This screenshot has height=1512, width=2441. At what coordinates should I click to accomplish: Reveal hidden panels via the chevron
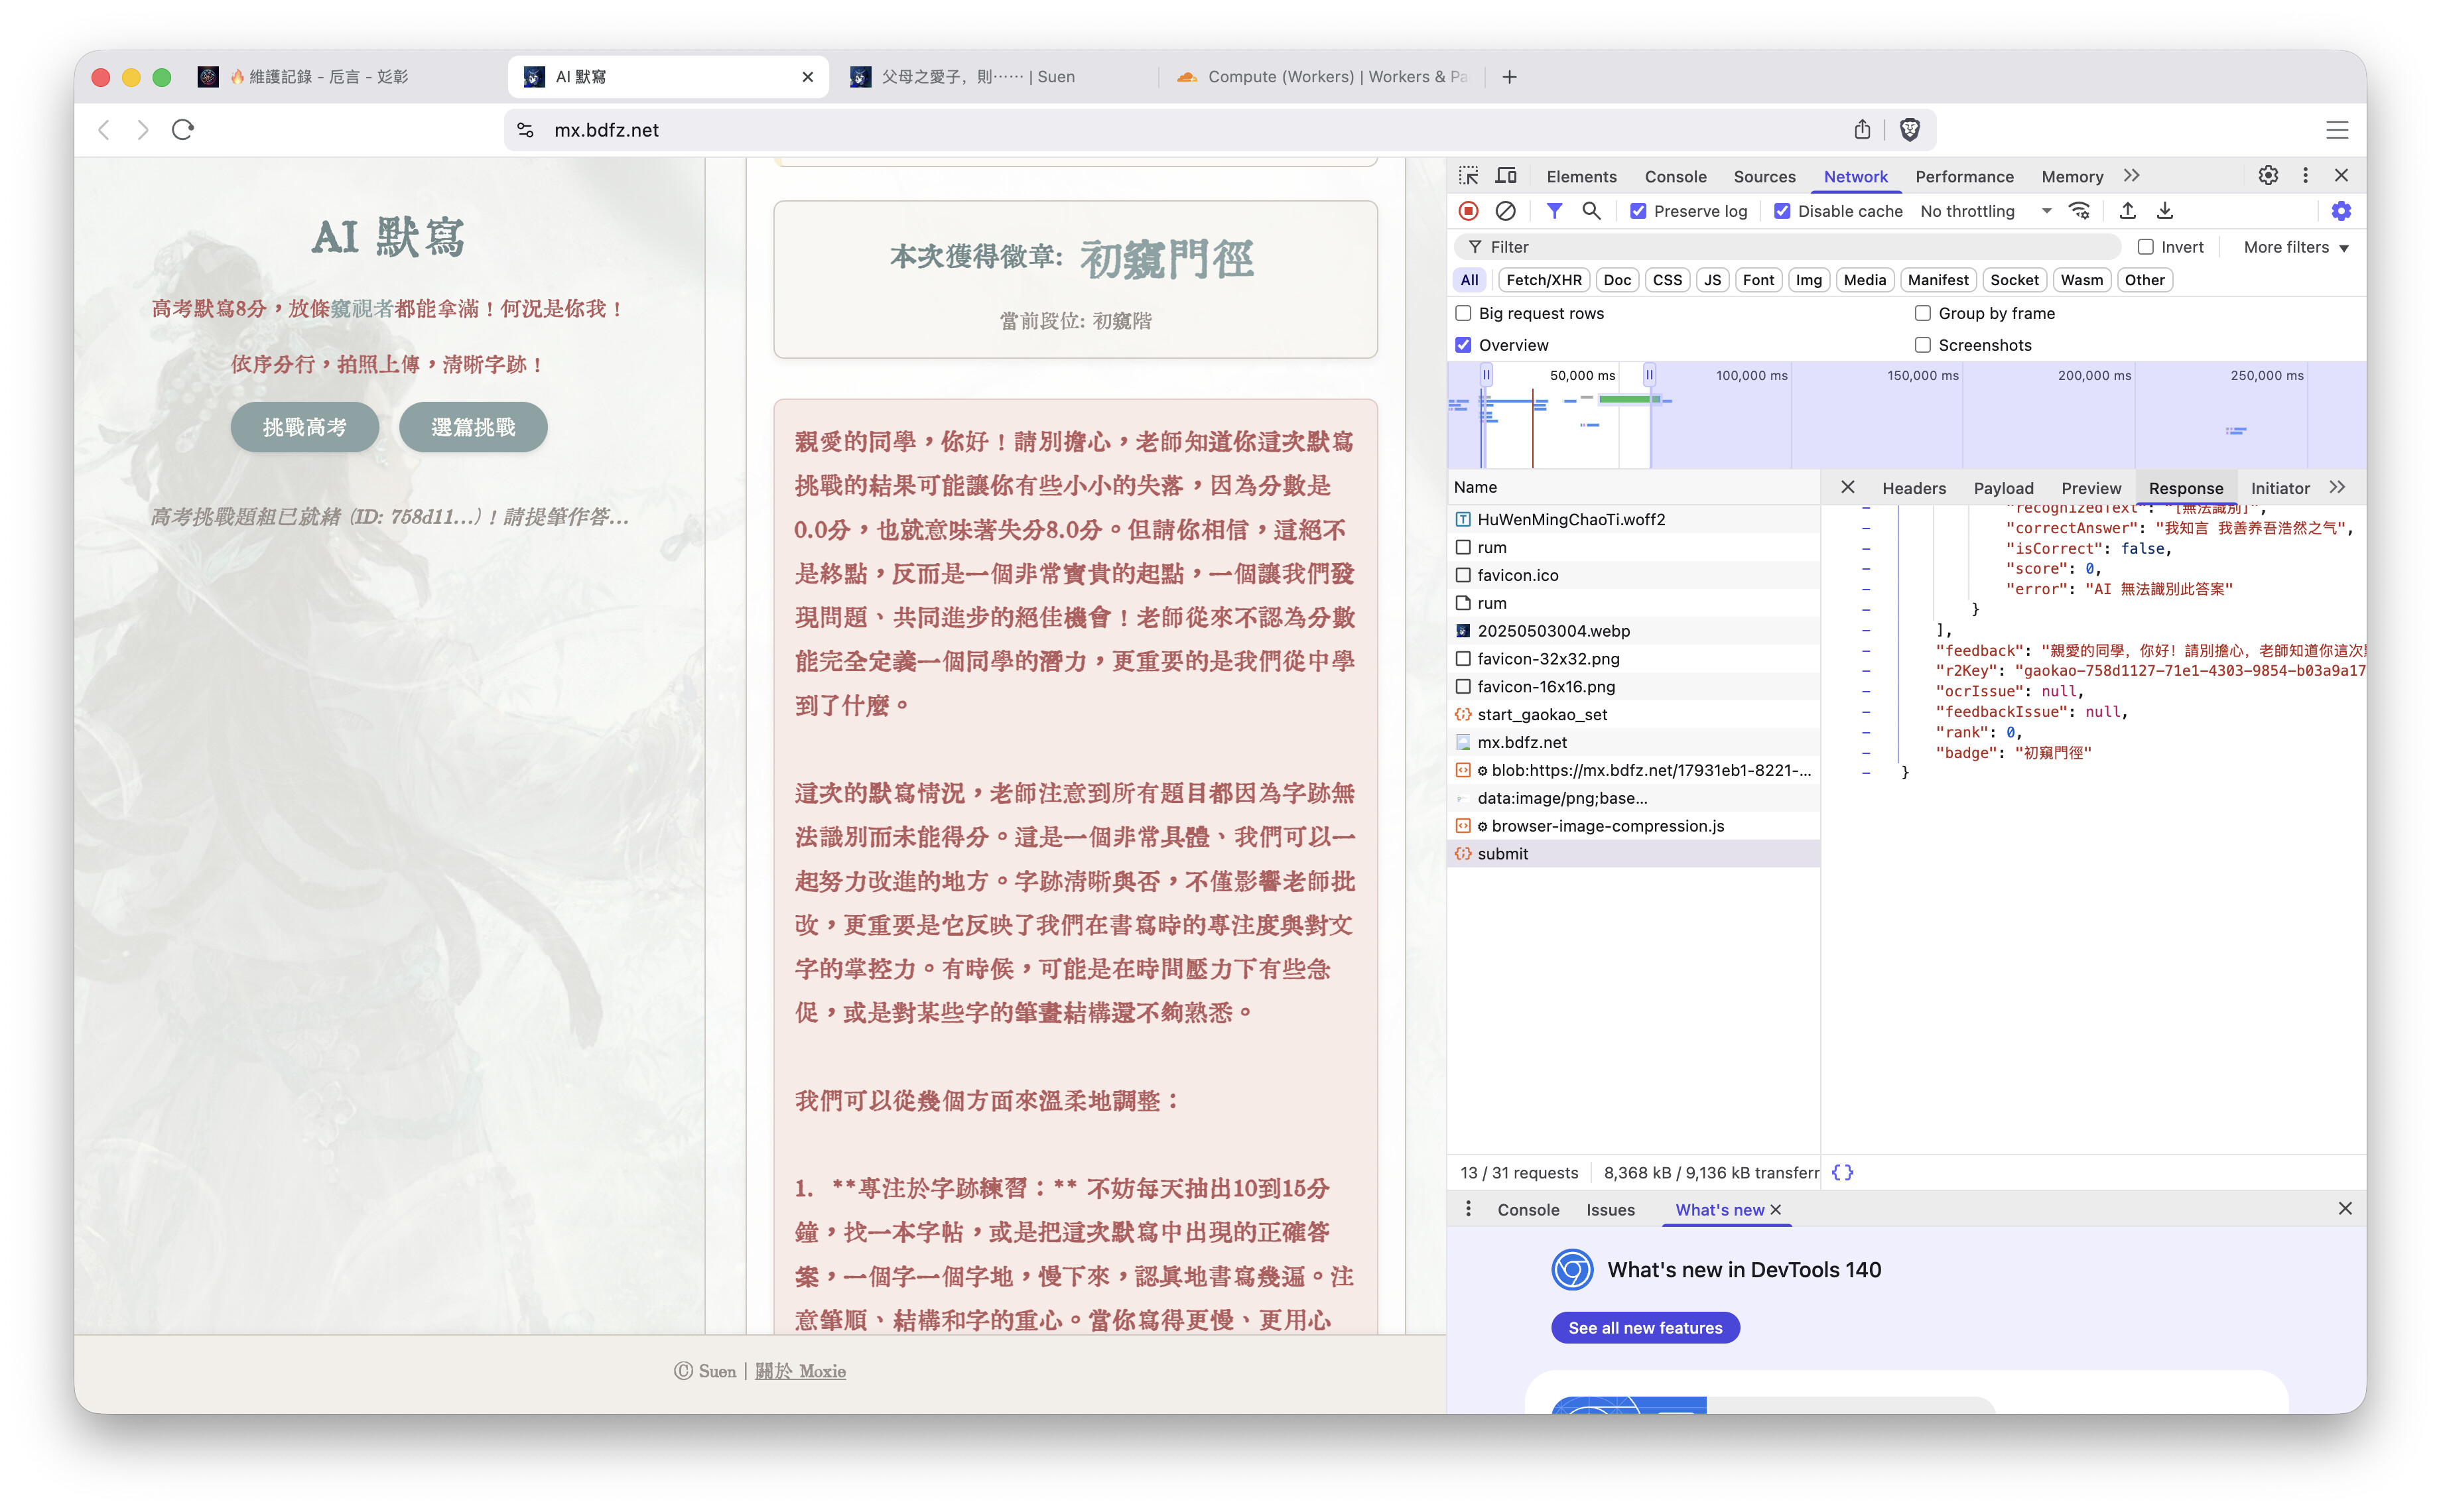click(2131, 176)
